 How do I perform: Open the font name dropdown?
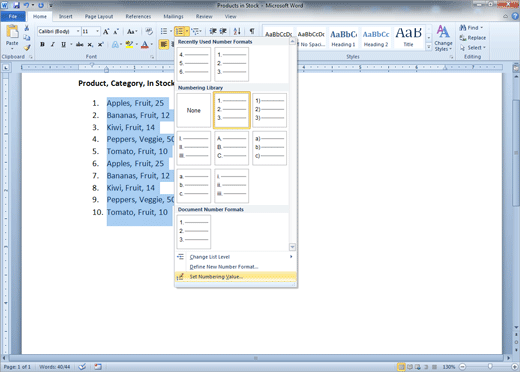point(78,31)
